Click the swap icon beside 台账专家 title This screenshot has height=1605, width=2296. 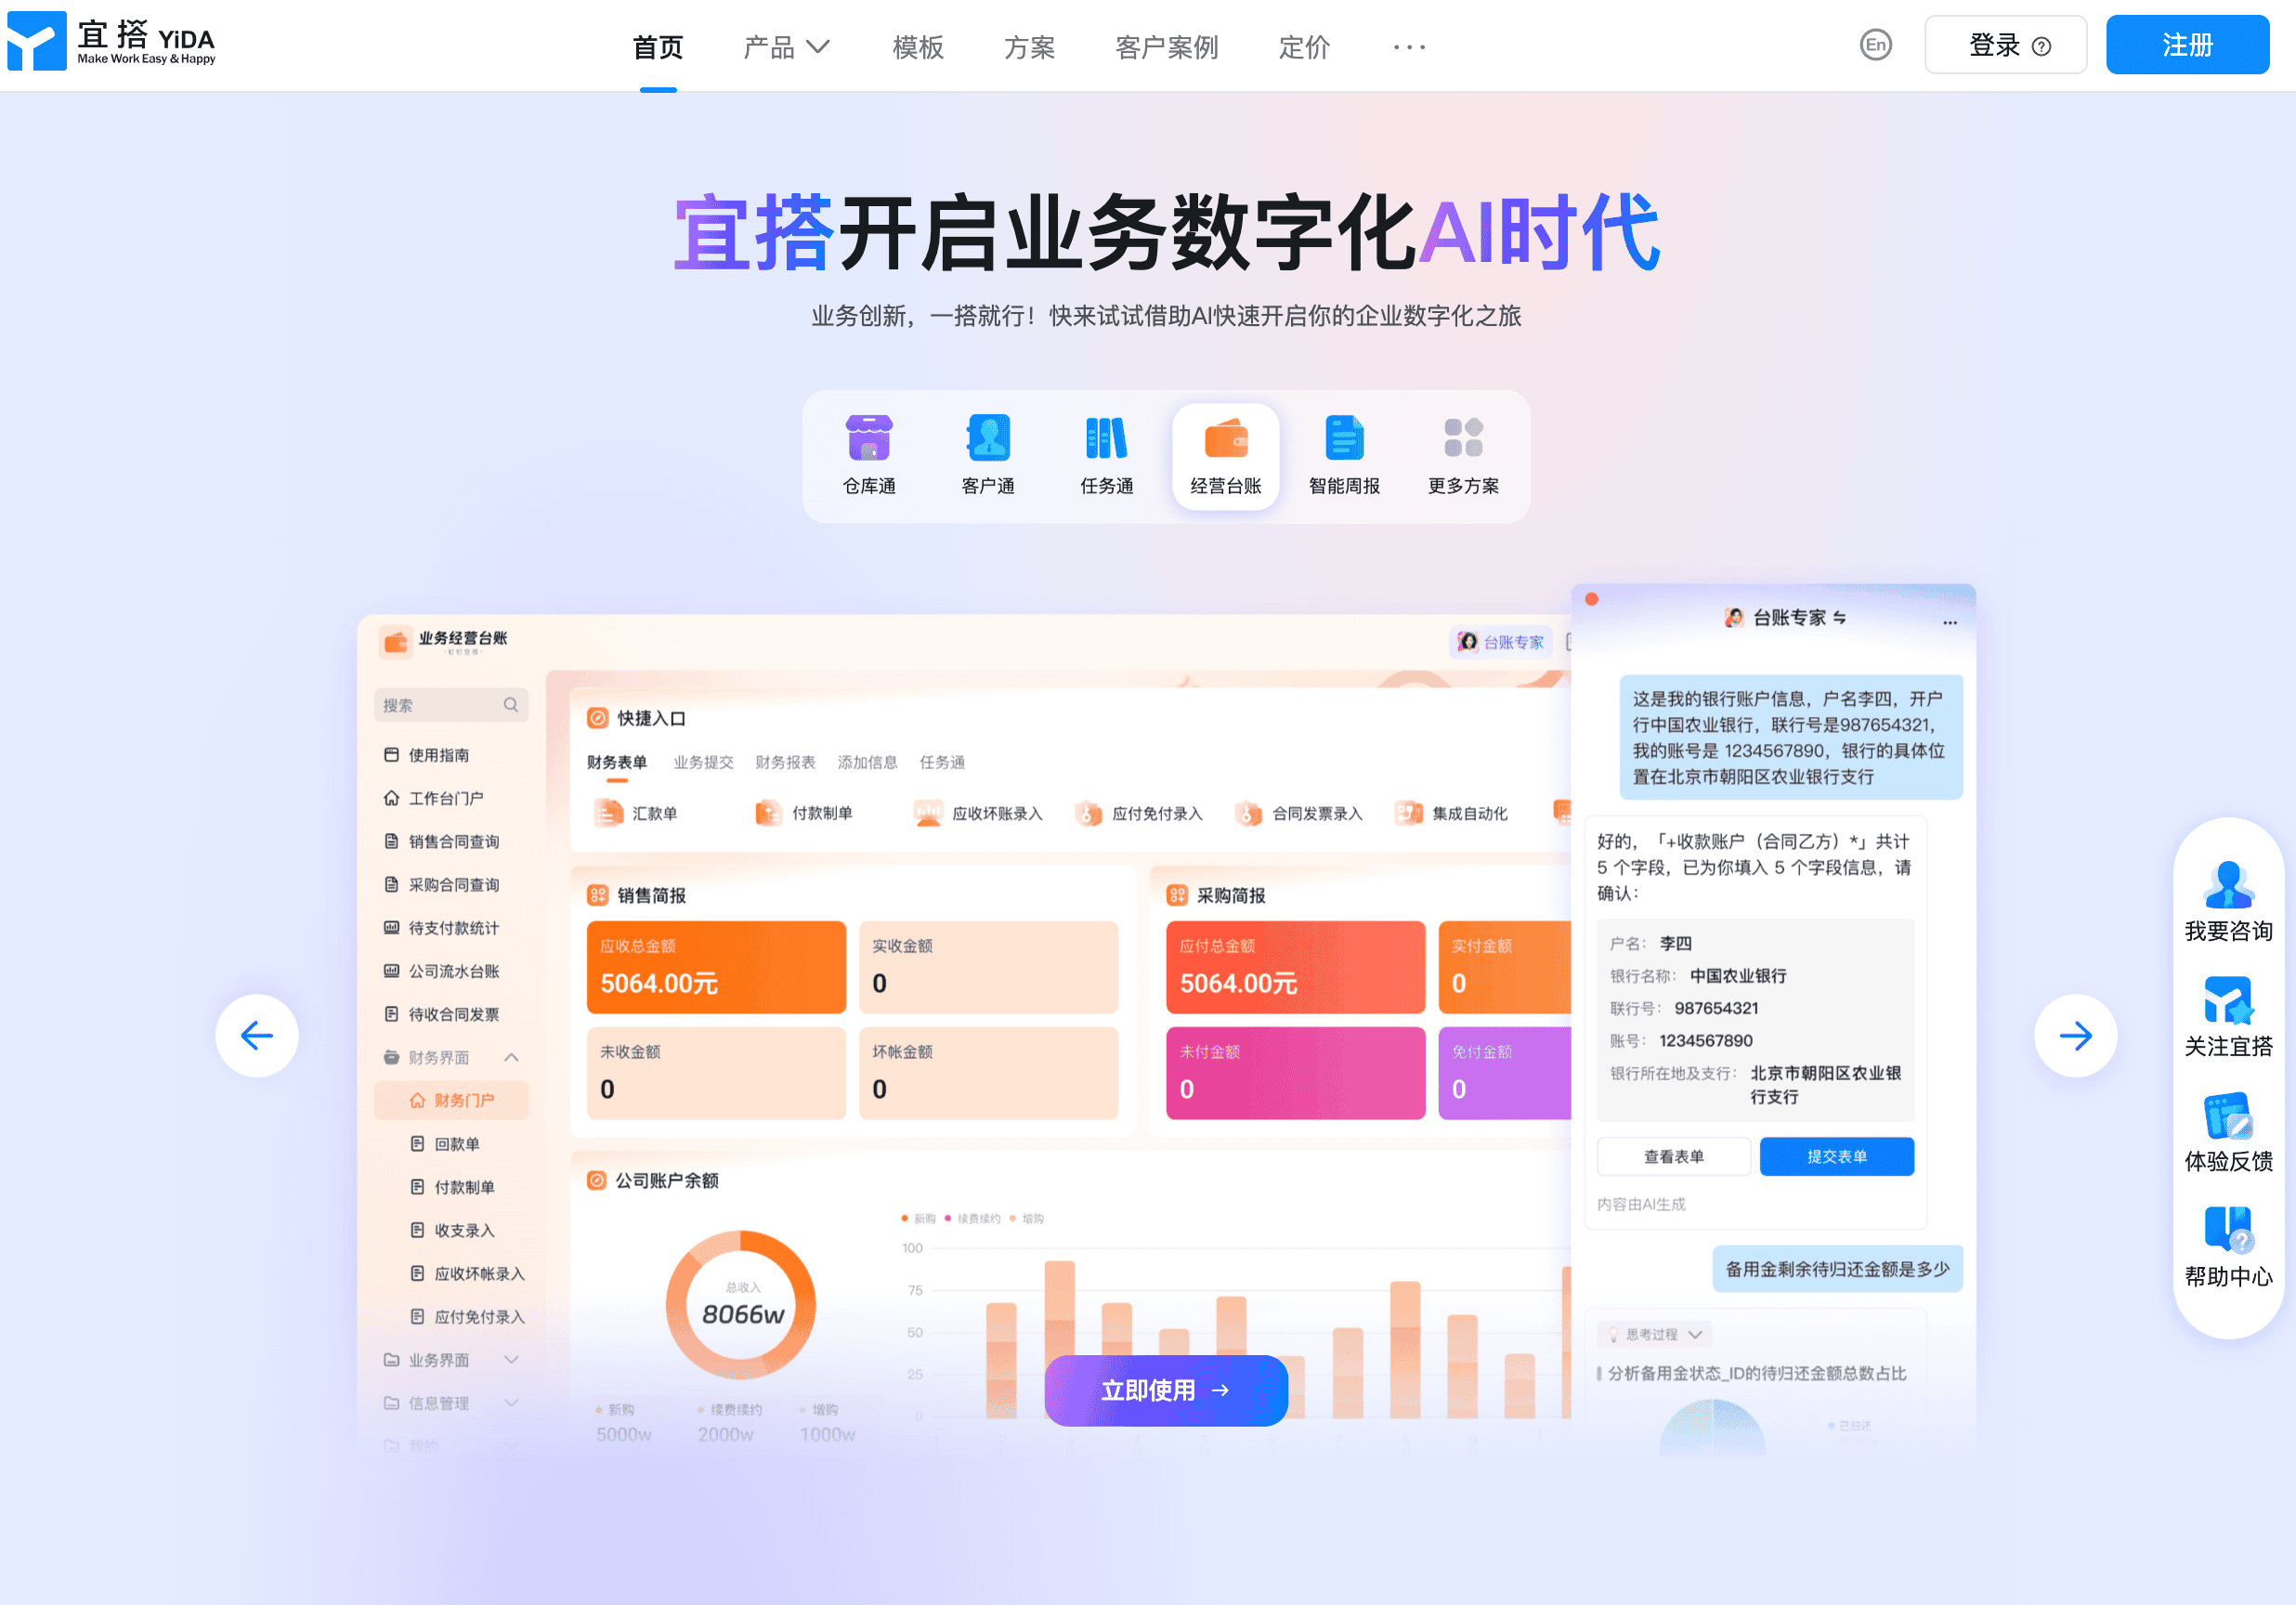tap(1839, 618)
